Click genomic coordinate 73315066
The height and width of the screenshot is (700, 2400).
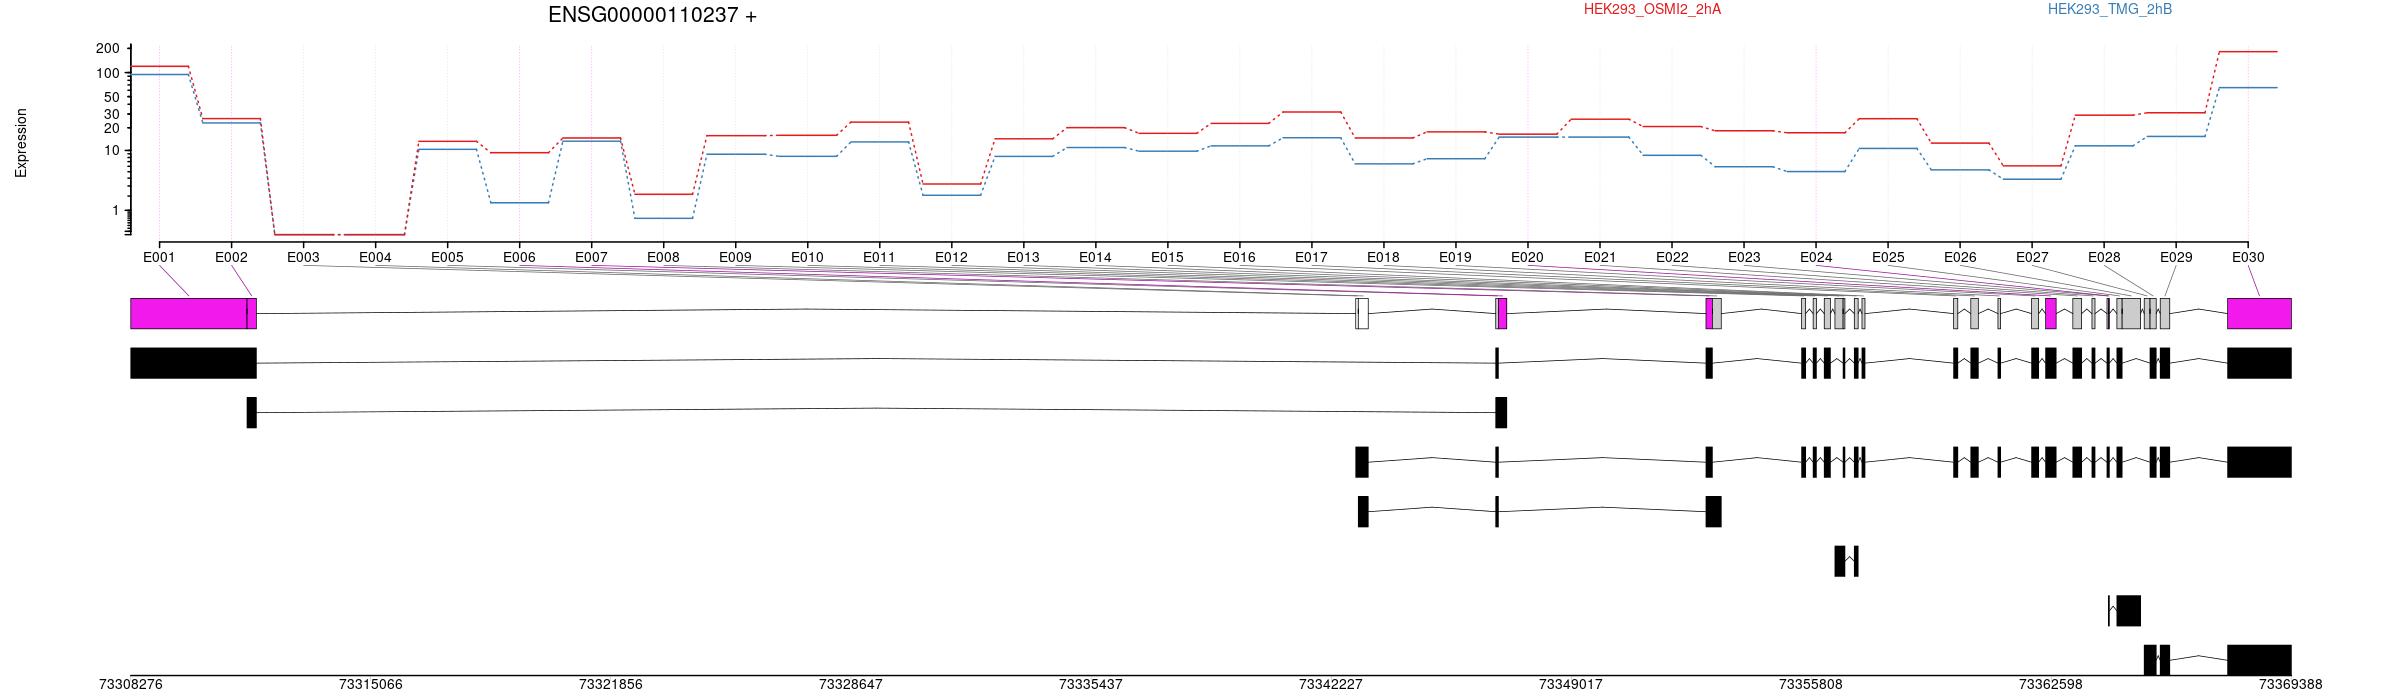click(370, 685)
